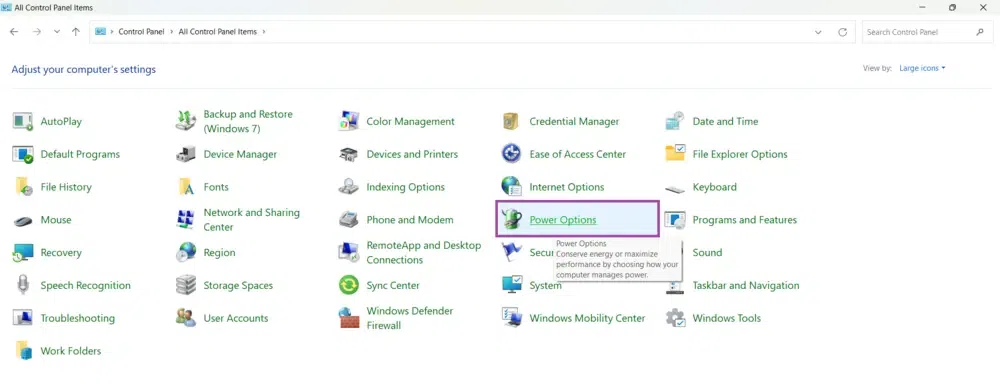1000x392 pixels.
Task: Click All Control Panel Items breadcrumb
Action: [217, 32]
